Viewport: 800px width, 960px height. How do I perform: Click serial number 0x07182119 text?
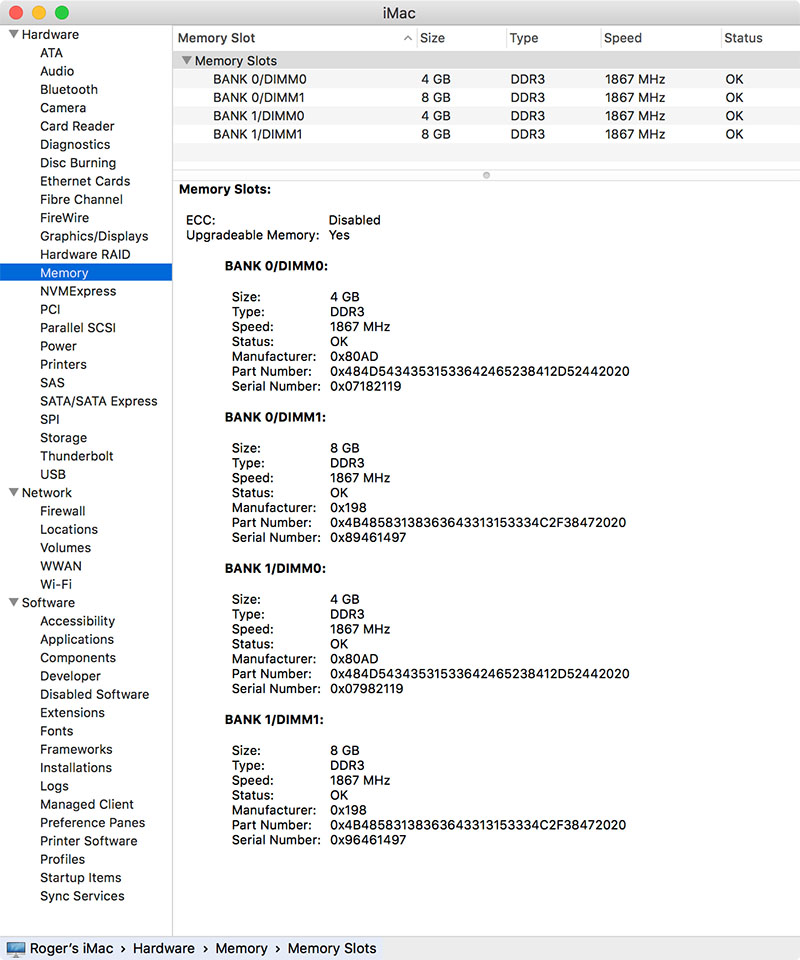[365, 386]
